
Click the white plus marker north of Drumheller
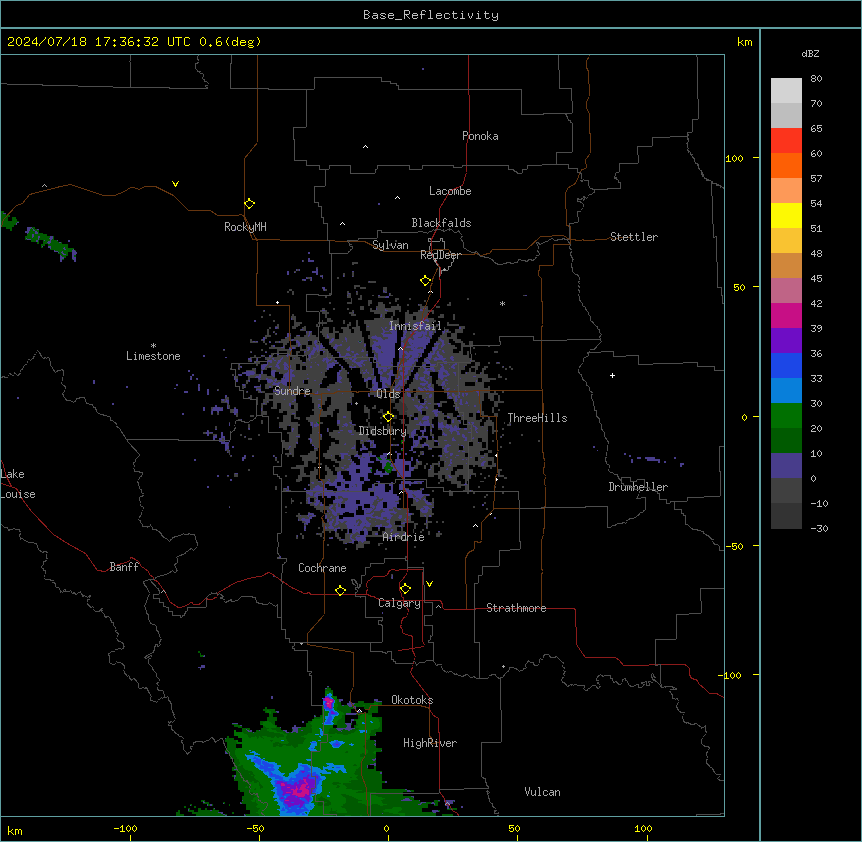pos(612,375)
